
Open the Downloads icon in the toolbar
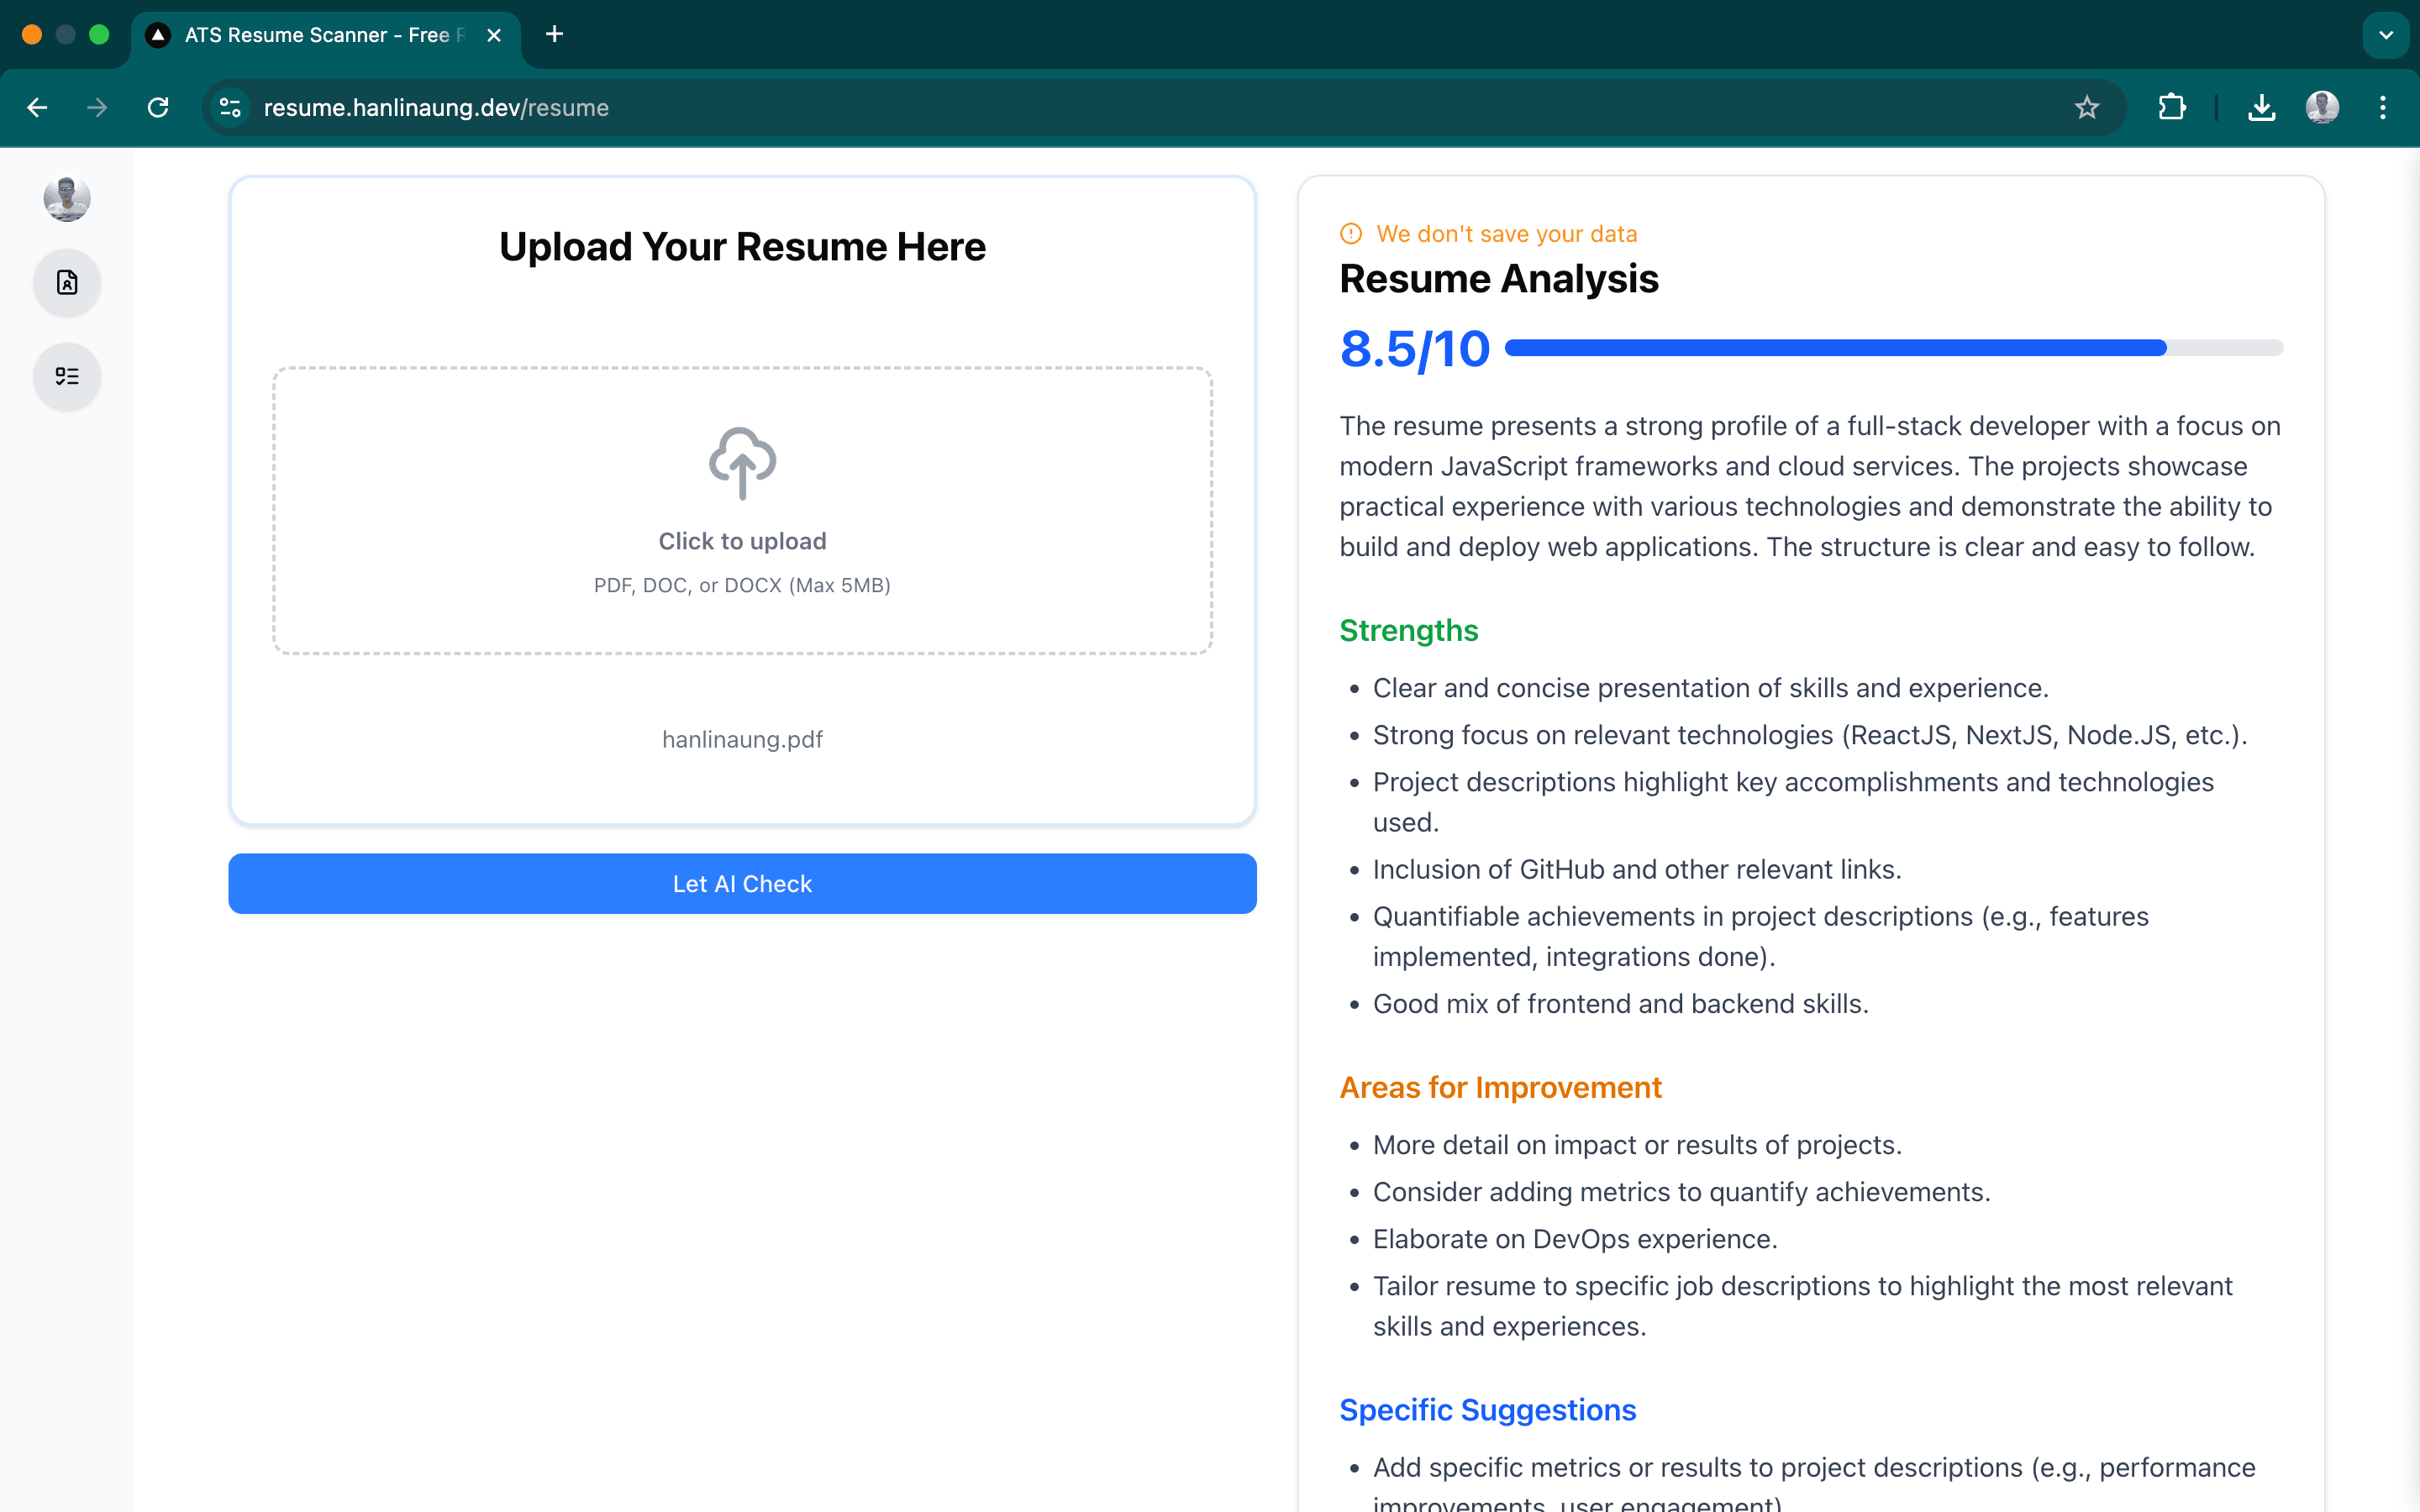point(2262,107)
